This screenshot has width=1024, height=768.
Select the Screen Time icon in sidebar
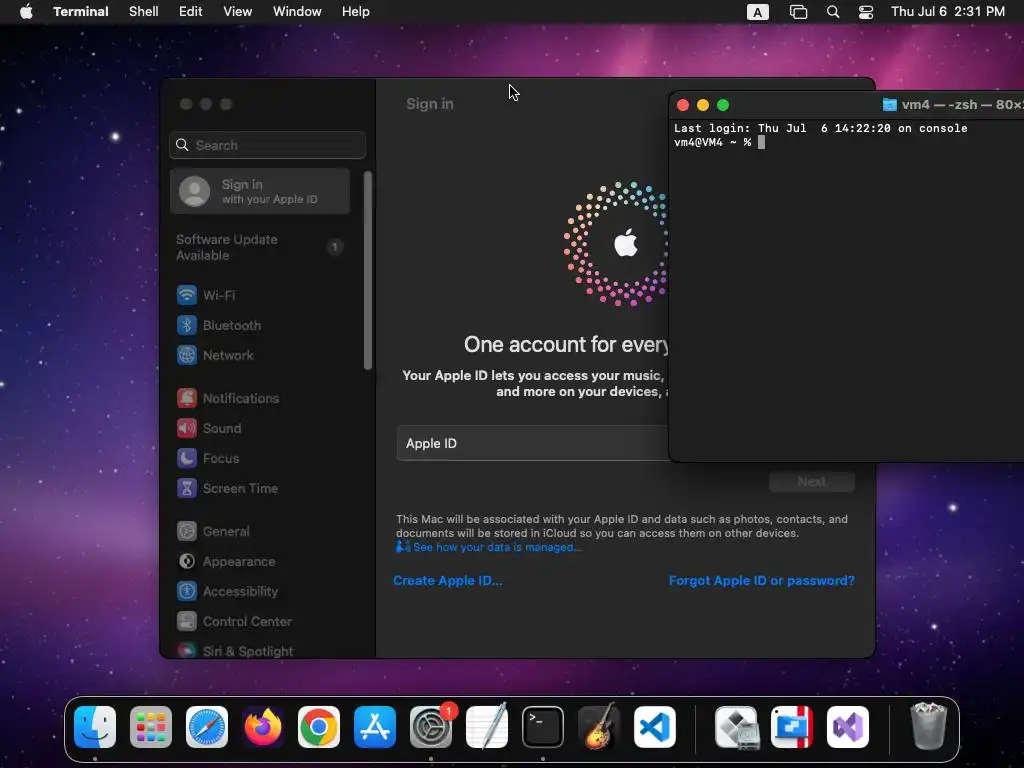pos(187,488)
